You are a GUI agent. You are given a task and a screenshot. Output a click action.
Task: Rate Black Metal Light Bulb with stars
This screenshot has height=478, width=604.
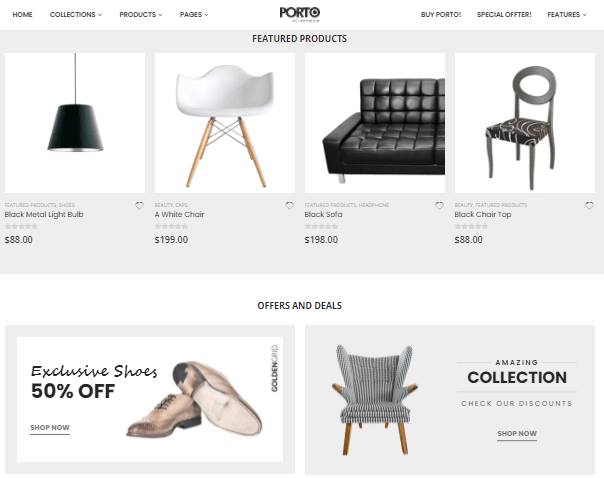[22, 226]
